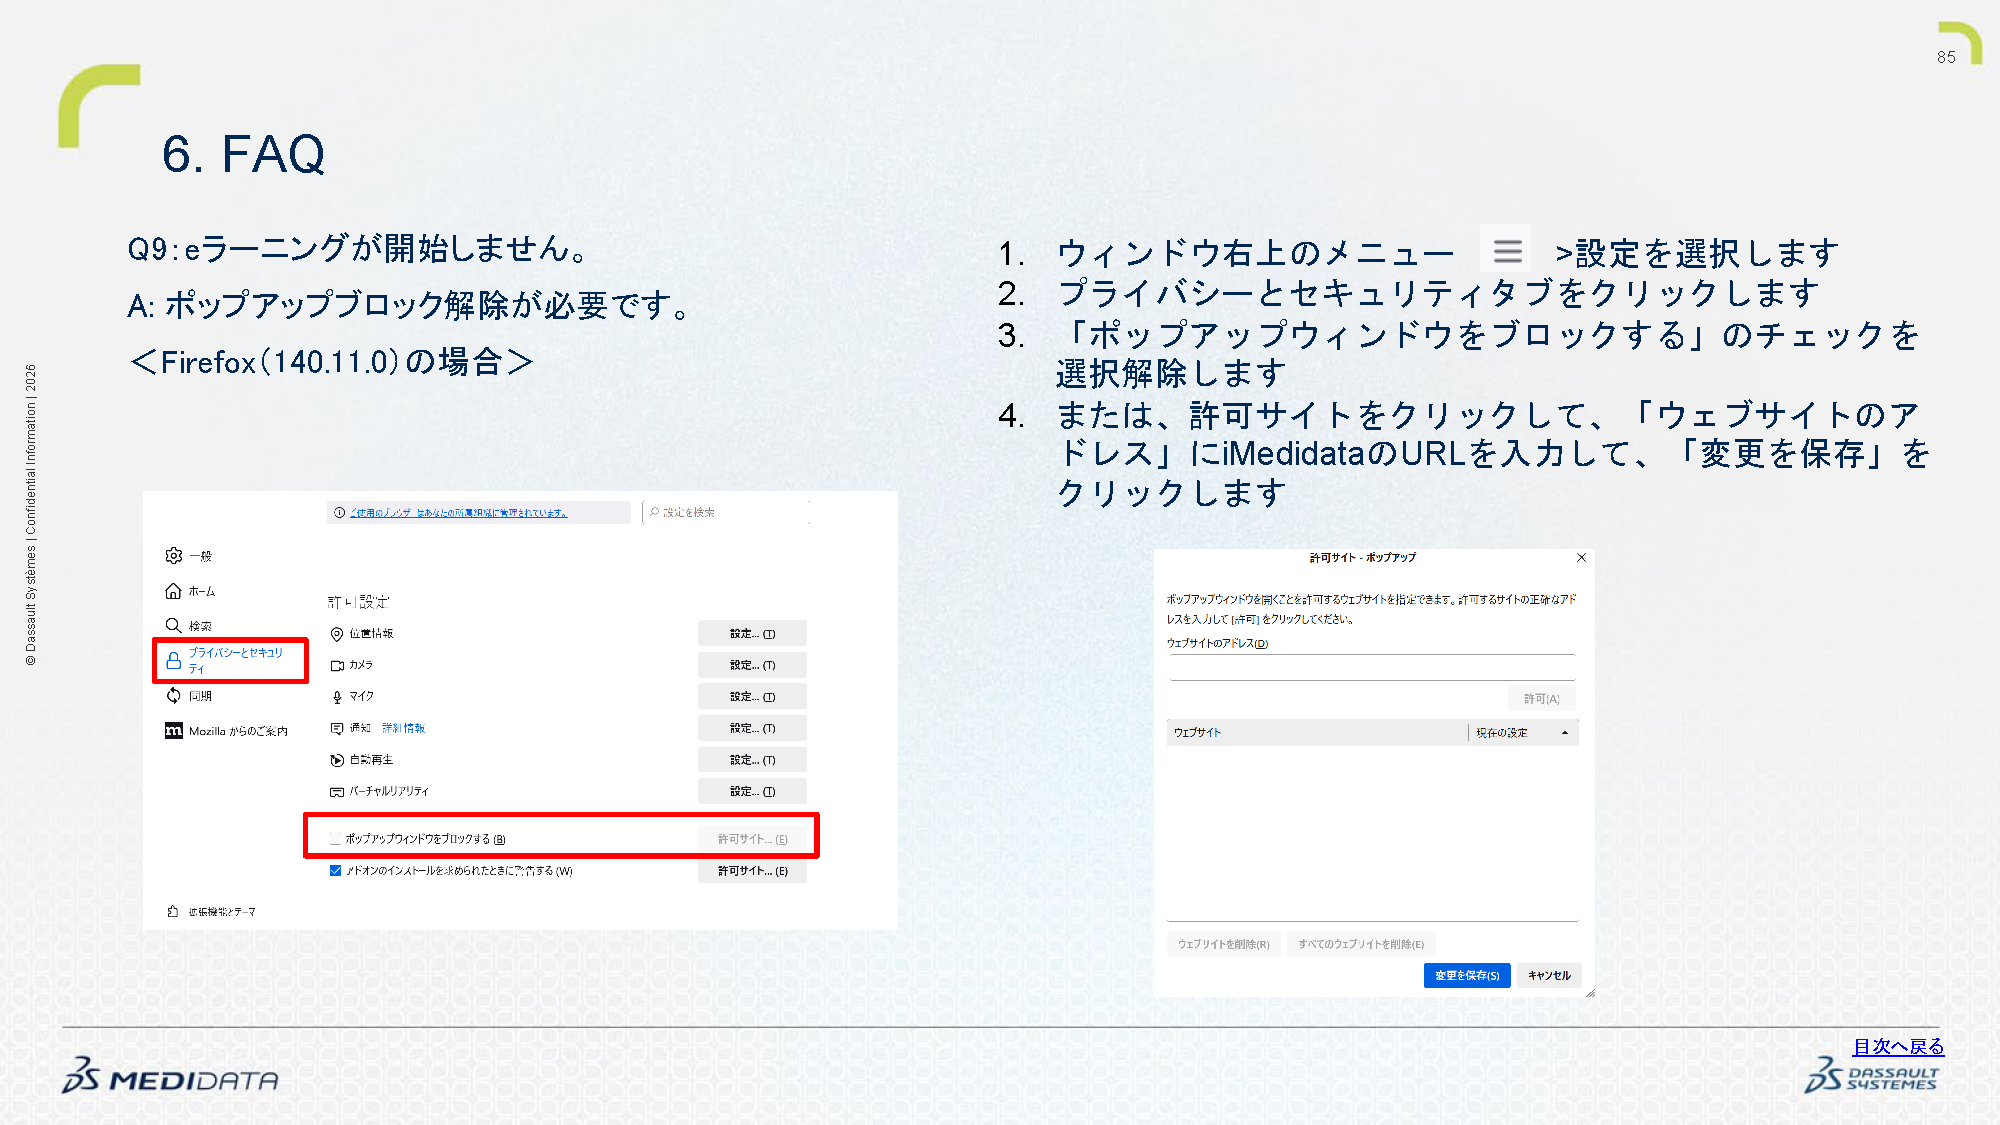Click the sync arrows icon beside 同期
The image size is (2000, 1125).
point(174,695)
